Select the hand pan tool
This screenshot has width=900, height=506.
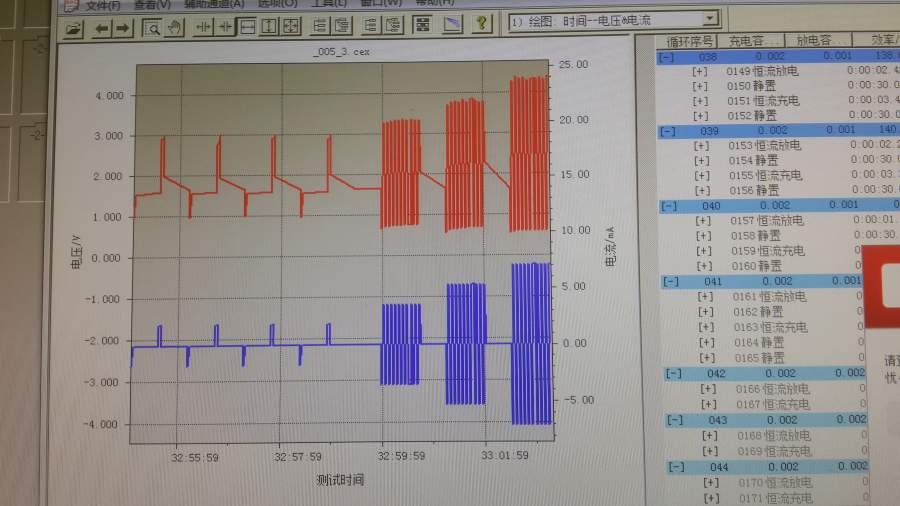[174, 27]
